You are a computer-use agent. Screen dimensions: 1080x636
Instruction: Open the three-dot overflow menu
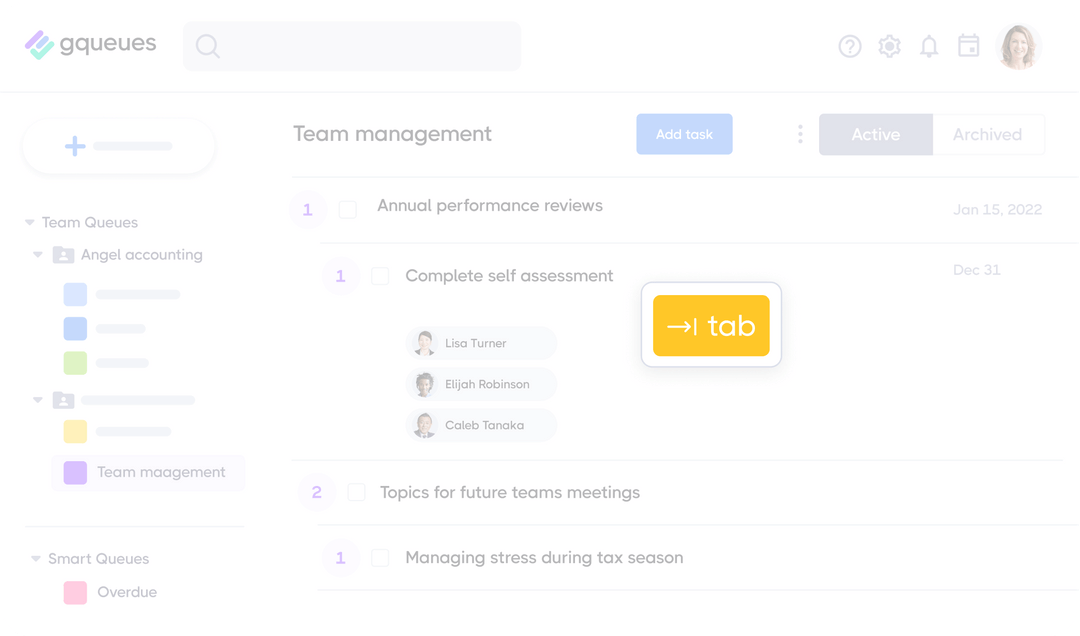click(x=800, y=134)
